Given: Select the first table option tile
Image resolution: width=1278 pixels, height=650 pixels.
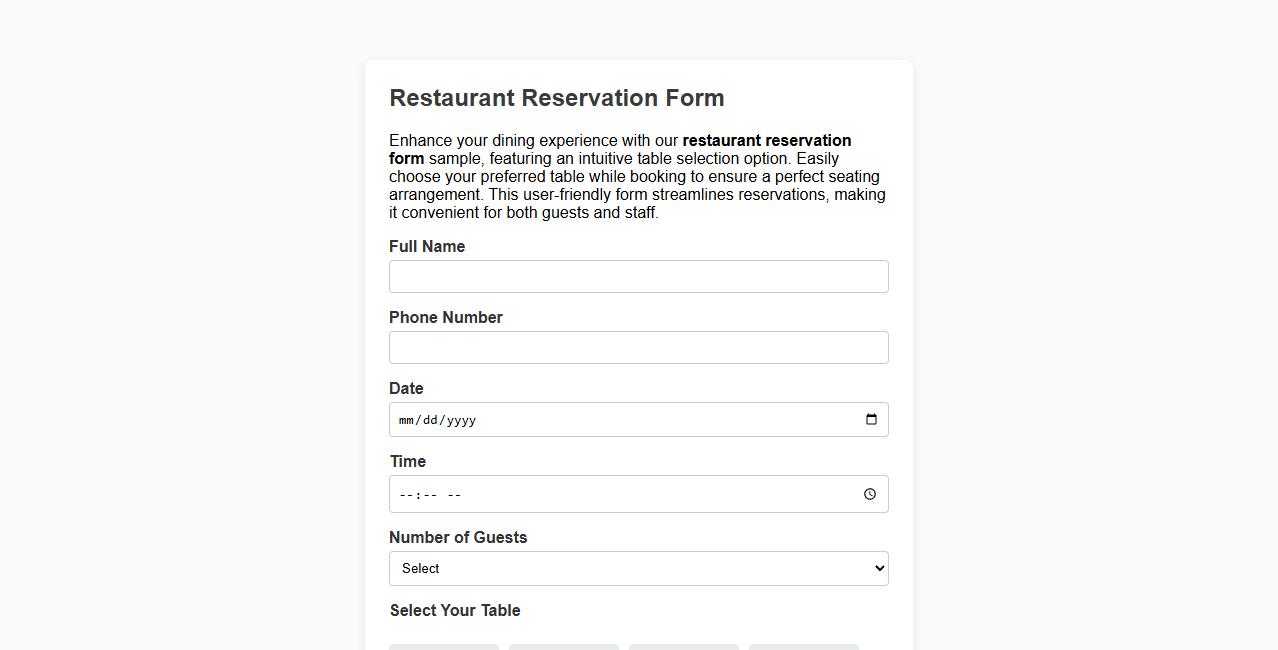Looking at the screenshot, I should click(444, 648).
